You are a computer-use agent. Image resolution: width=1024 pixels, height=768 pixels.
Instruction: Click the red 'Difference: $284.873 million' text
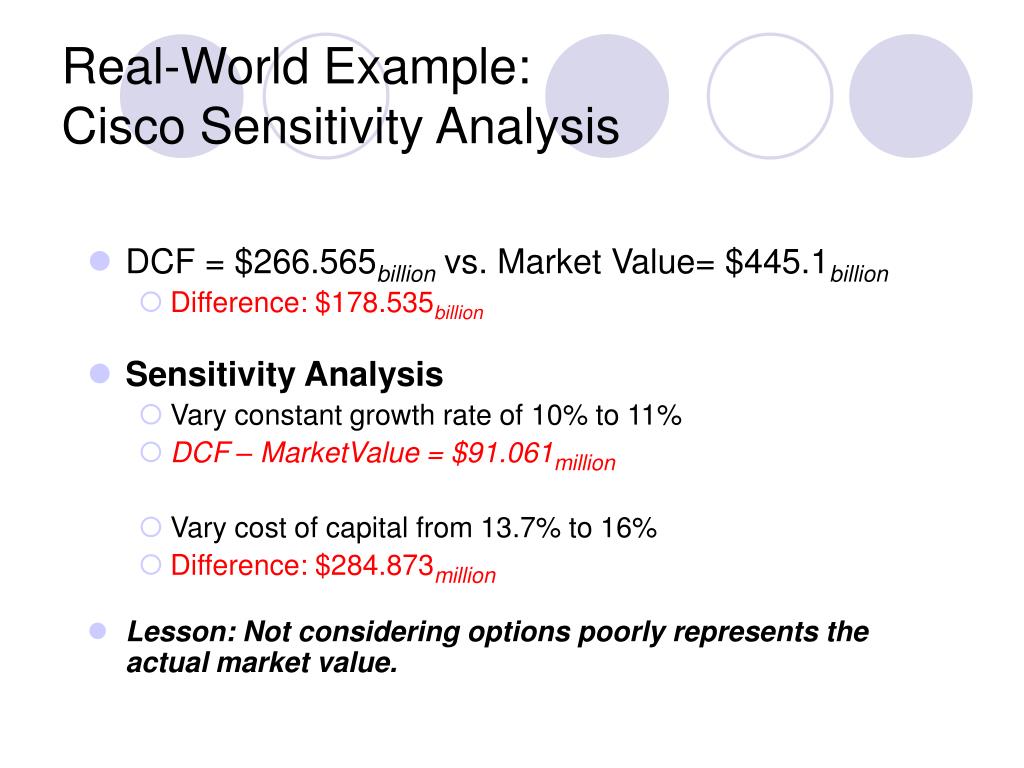point(333,568)
